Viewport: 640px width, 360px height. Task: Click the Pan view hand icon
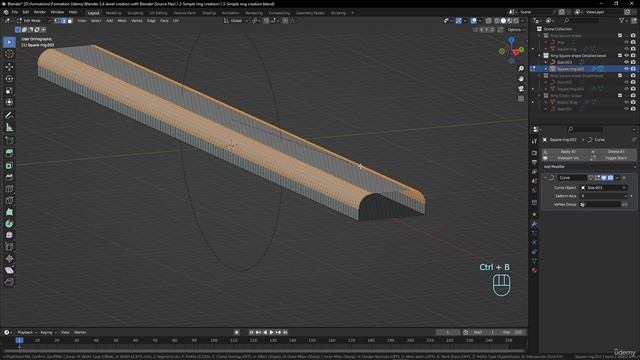tap(521, 79)
